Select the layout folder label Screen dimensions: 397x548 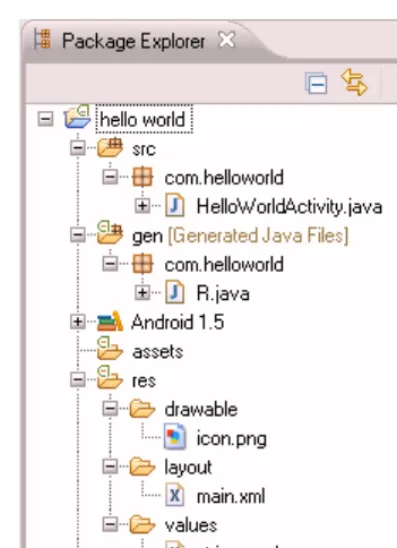[x=188, y=468]
